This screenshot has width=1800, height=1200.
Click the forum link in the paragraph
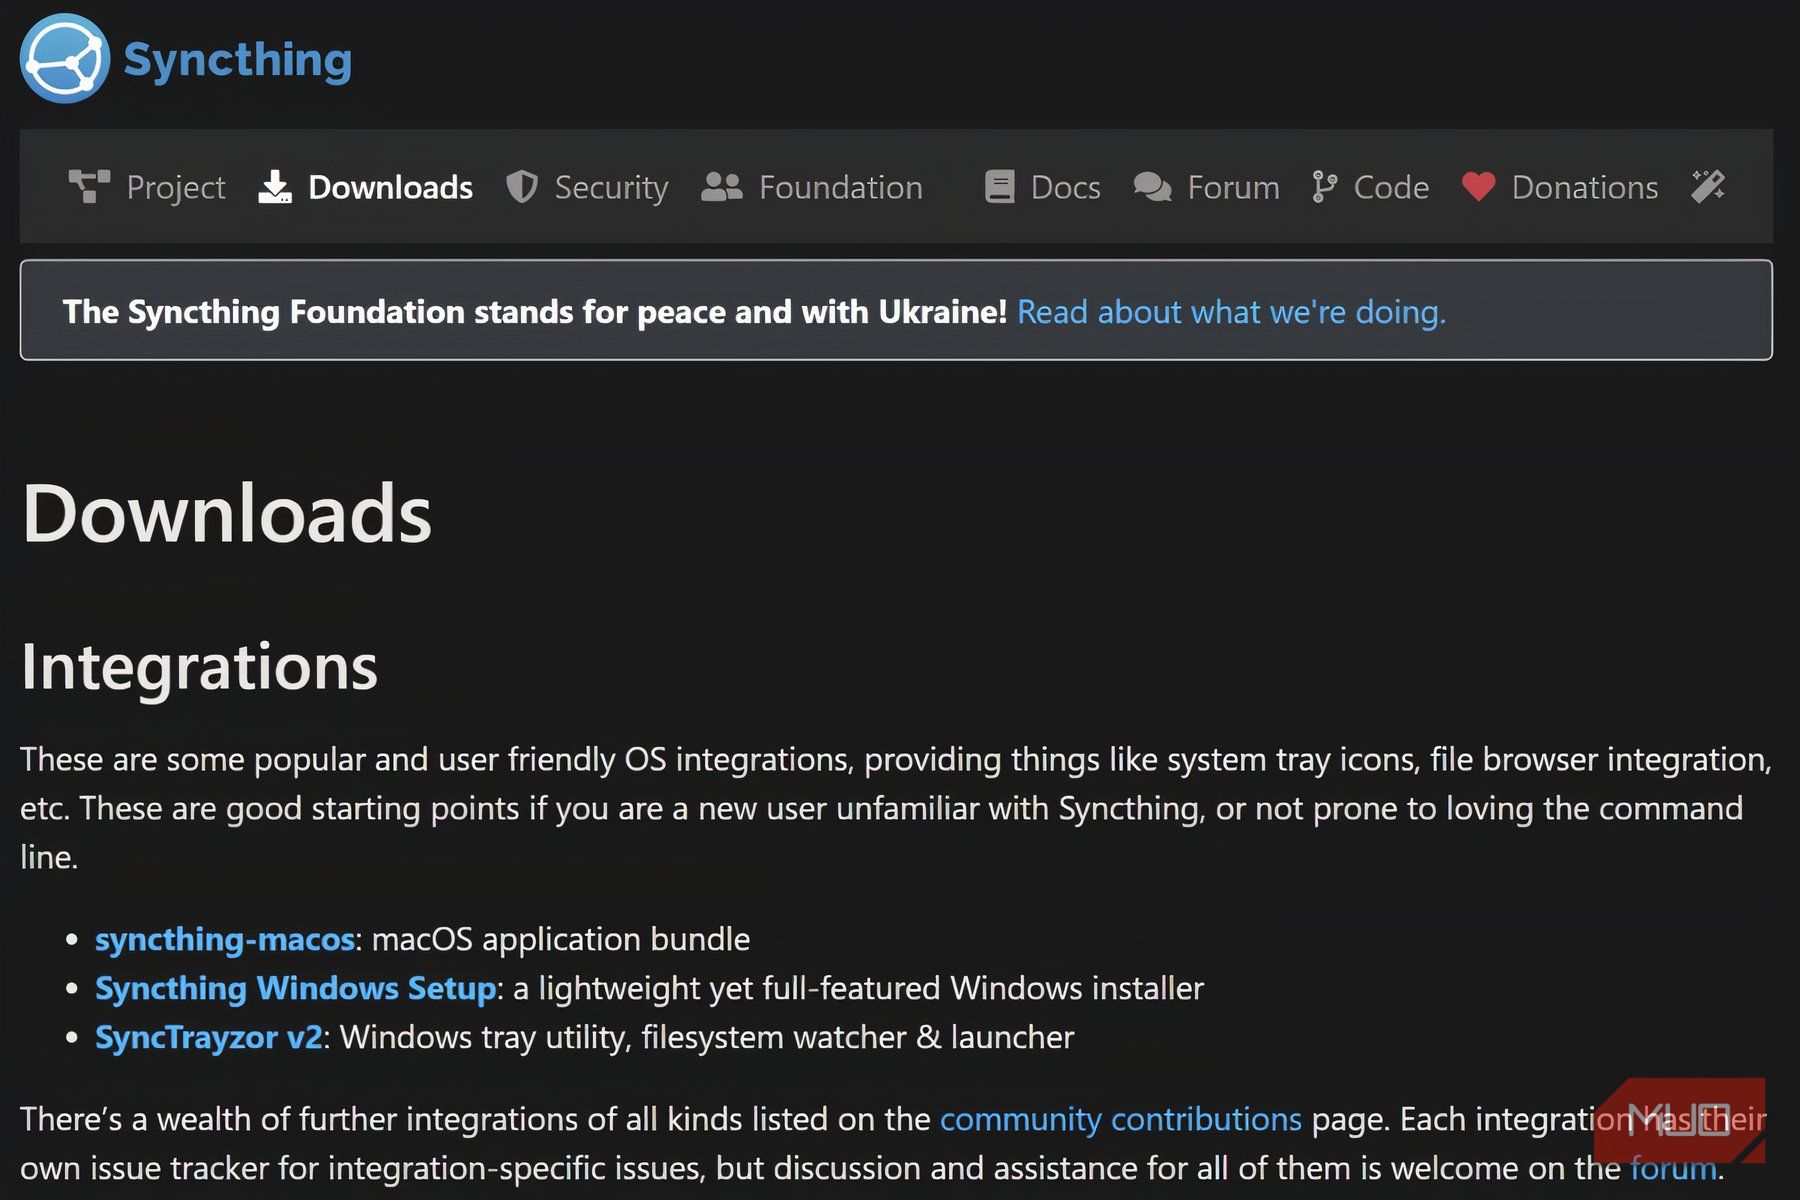pyautogui.click(x=1673, y=1168)
